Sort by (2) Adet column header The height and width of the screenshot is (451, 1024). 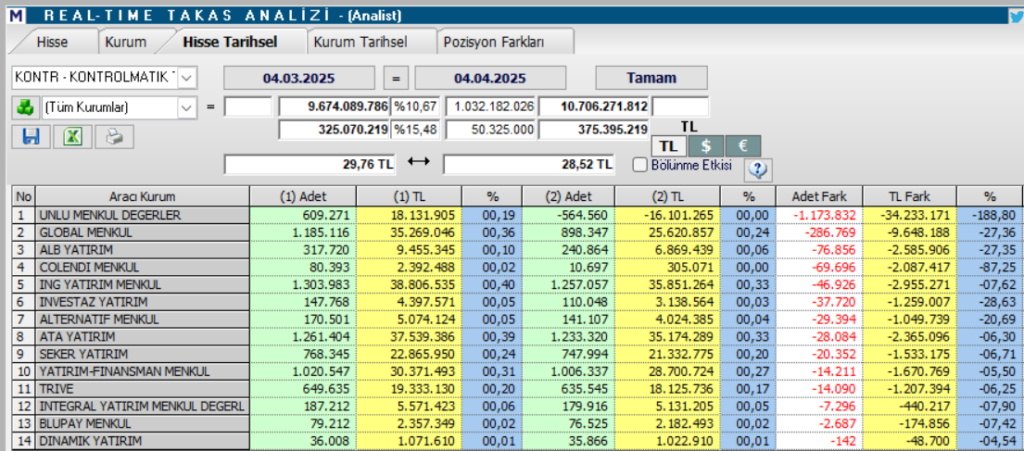coord(568,196)
